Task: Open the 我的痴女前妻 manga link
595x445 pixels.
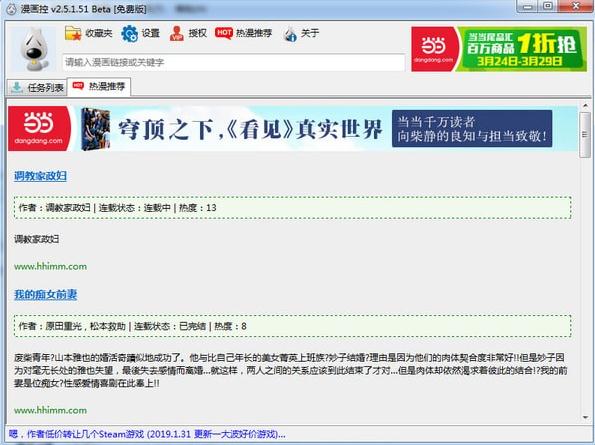Action: [x=46, y=294]
